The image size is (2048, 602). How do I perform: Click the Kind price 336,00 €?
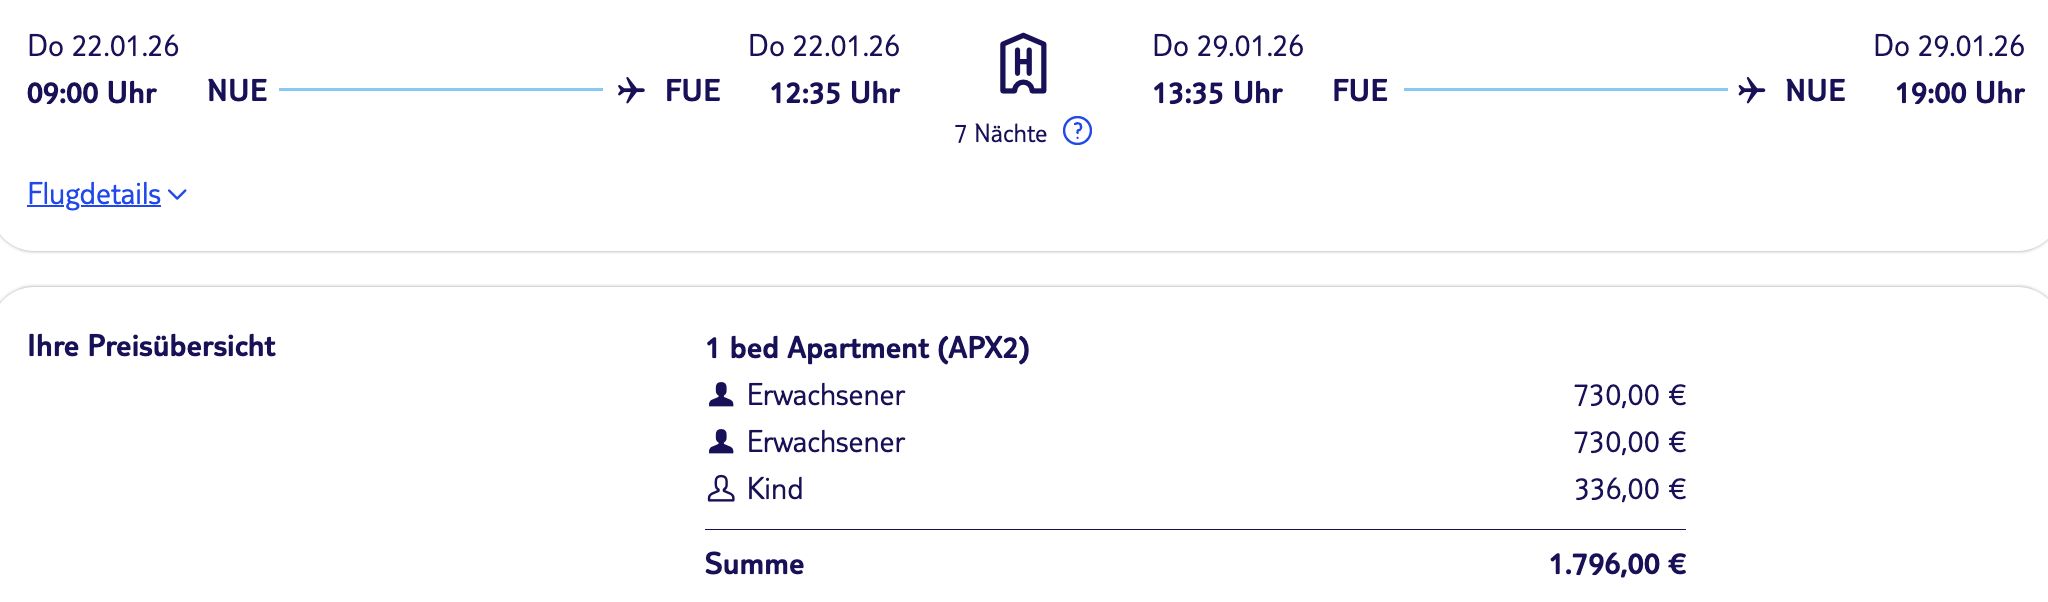point(1629,489)
